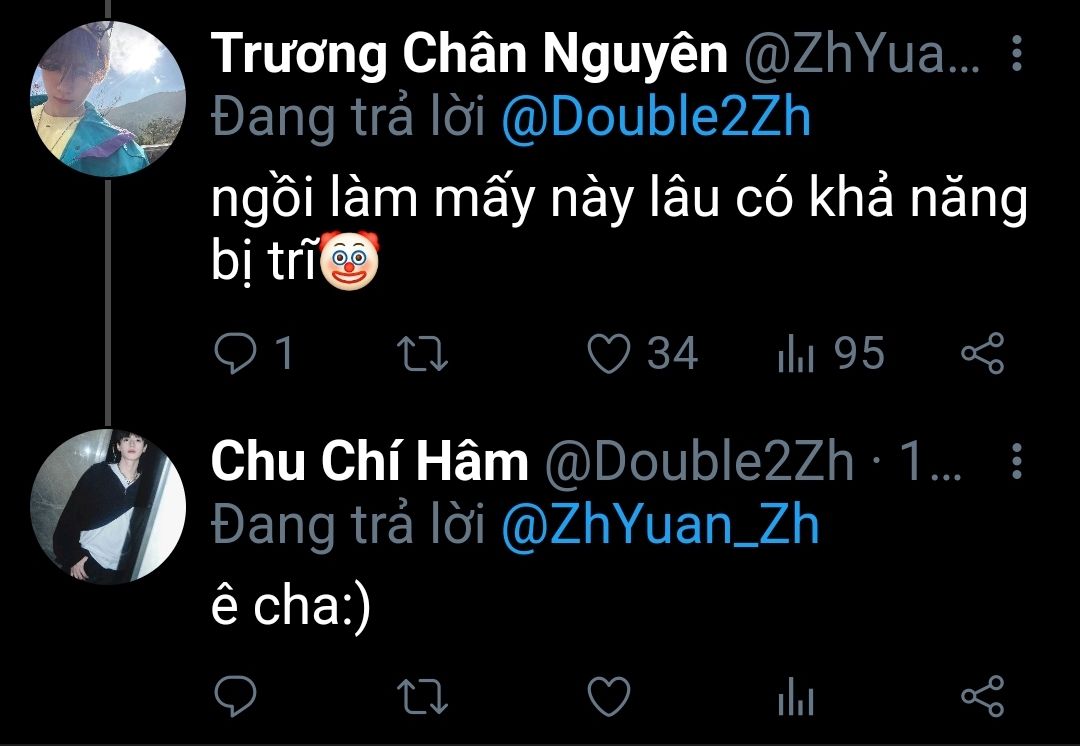Screen dimensions: 1080x746
Task: Like Chu Chí Hâm's "ê cha:)" tweet
Action: pyautogui.click(x=609, y=696)
